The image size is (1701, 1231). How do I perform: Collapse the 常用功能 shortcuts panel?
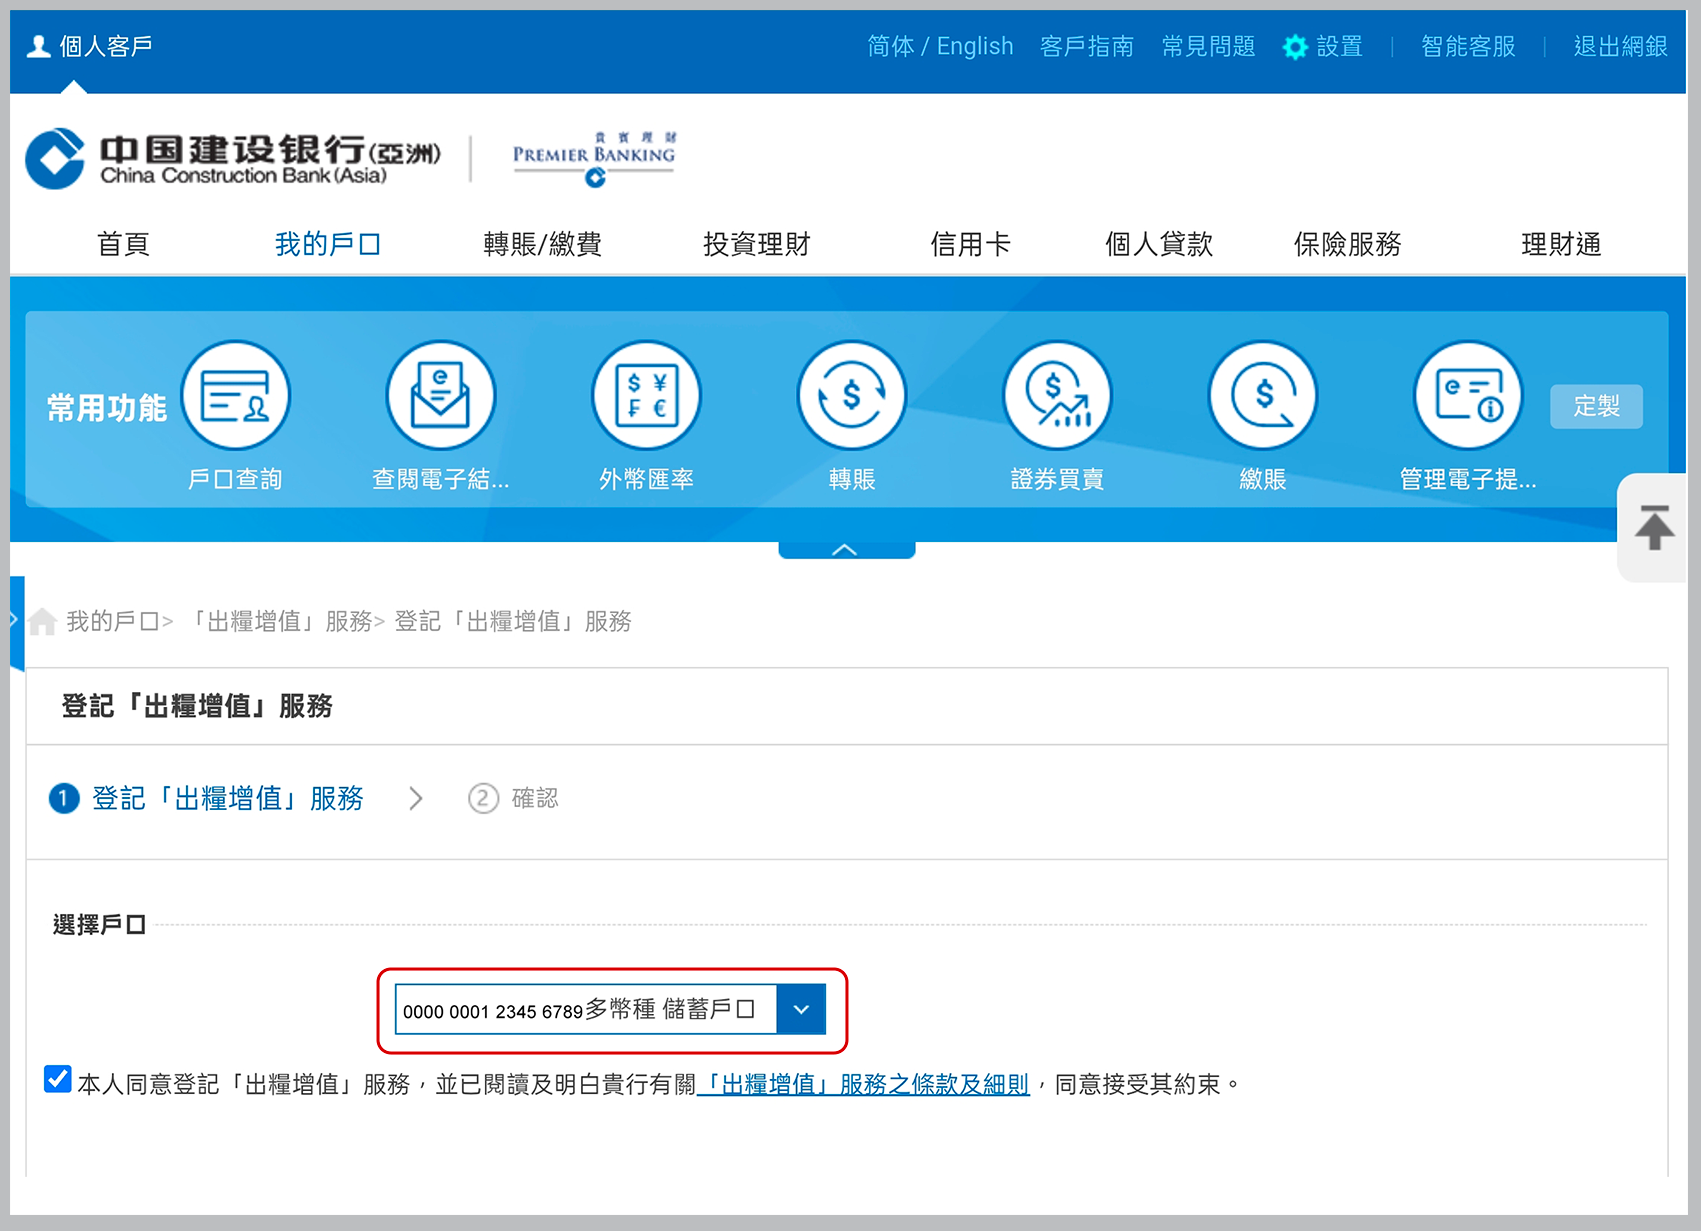[846, 550]
